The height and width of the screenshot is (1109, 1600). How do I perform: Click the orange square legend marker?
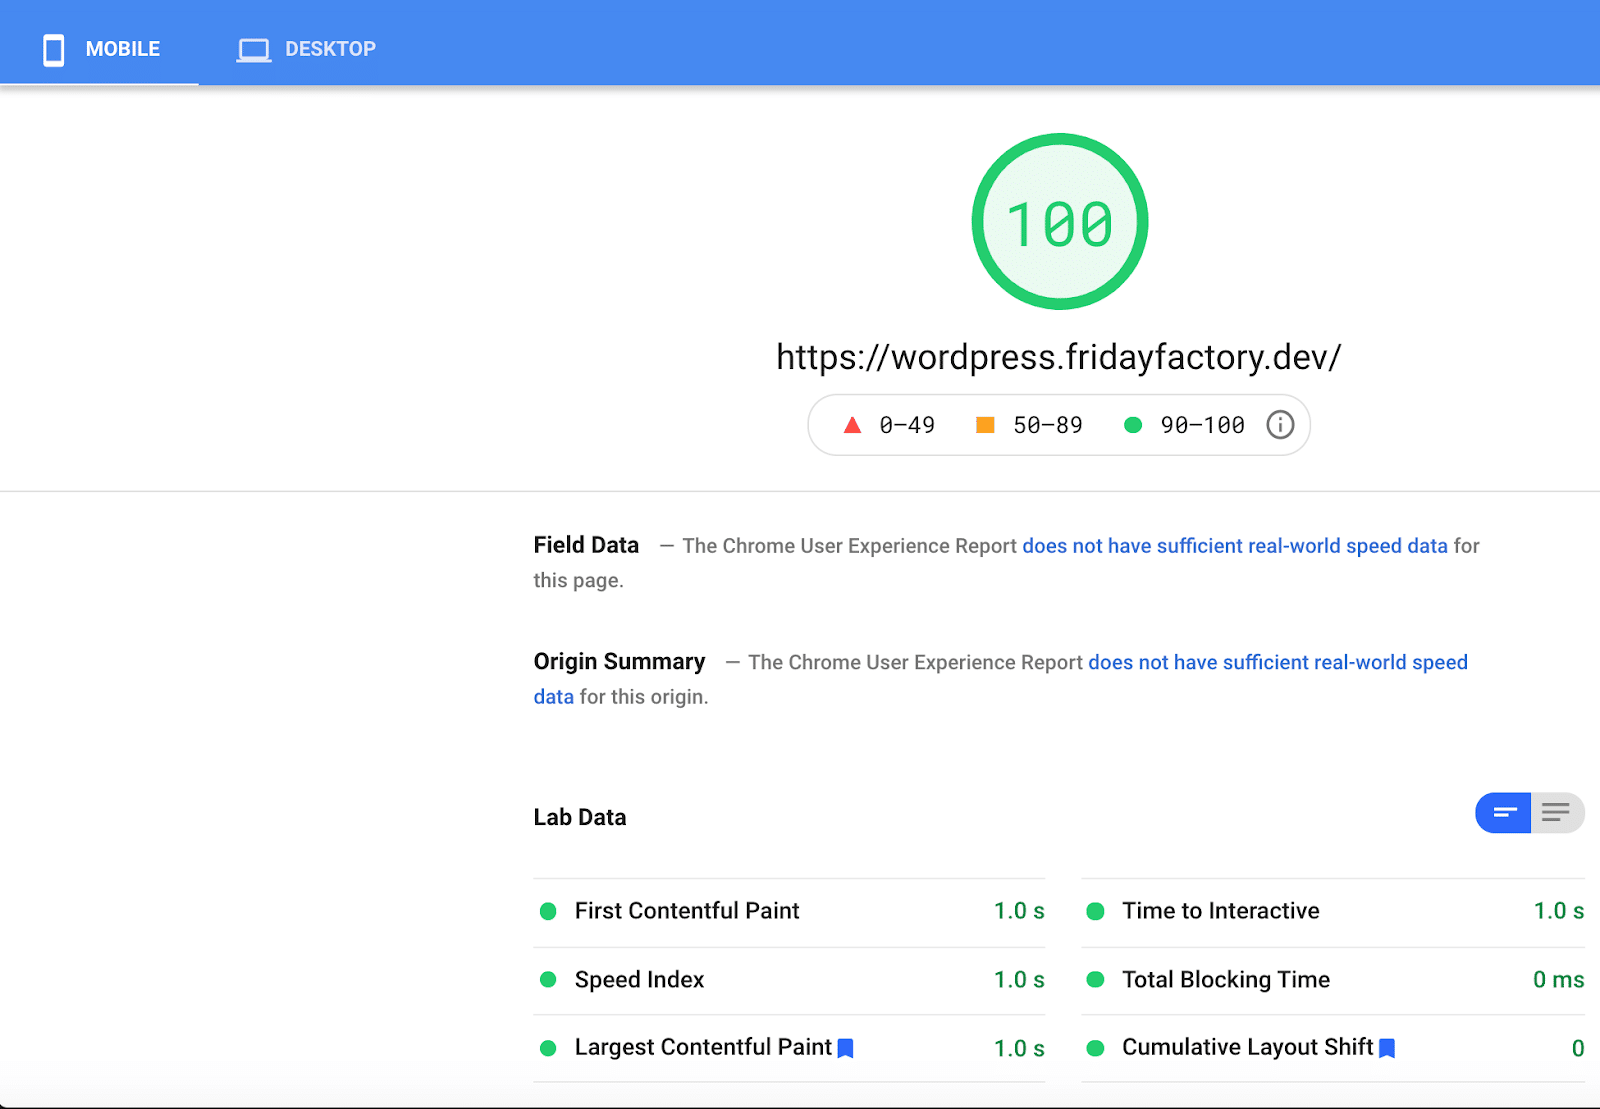(985, 425)
